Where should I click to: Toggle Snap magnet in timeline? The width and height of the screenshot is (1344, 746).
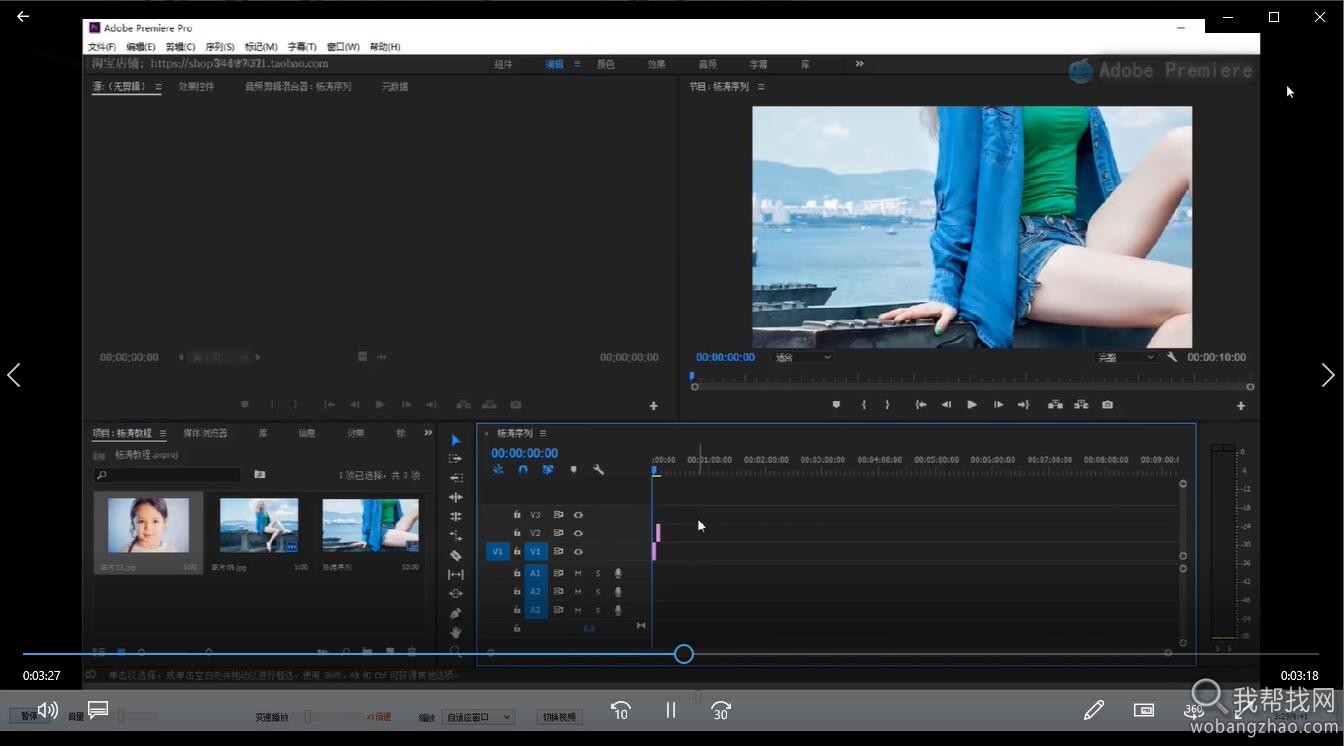click(523, 469)
